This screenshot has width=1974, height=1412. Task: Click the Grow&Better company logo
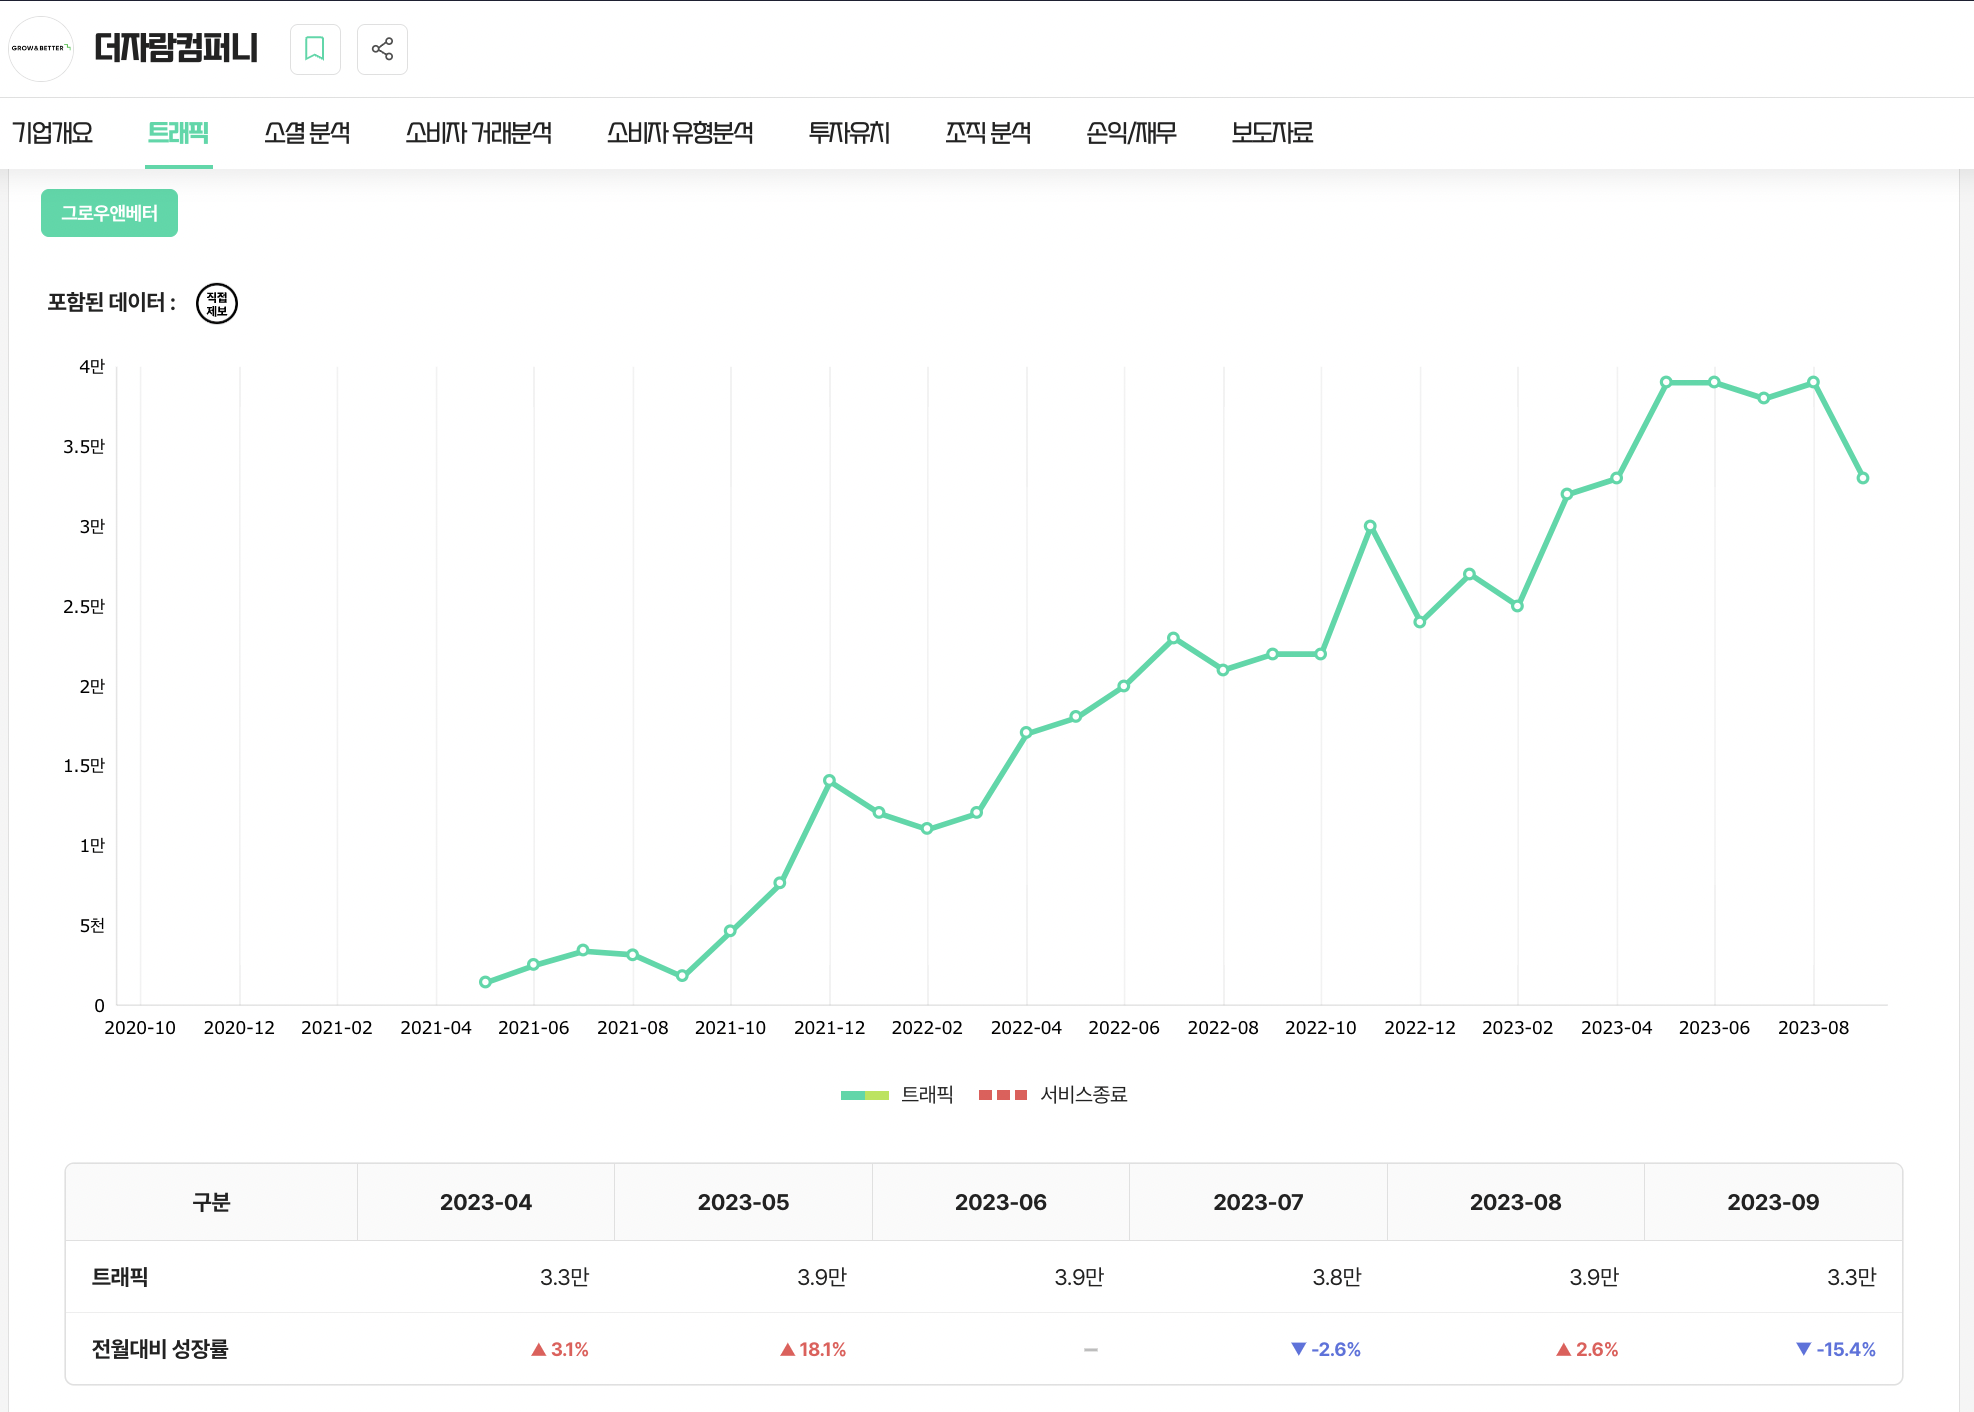tap(41, 49)
